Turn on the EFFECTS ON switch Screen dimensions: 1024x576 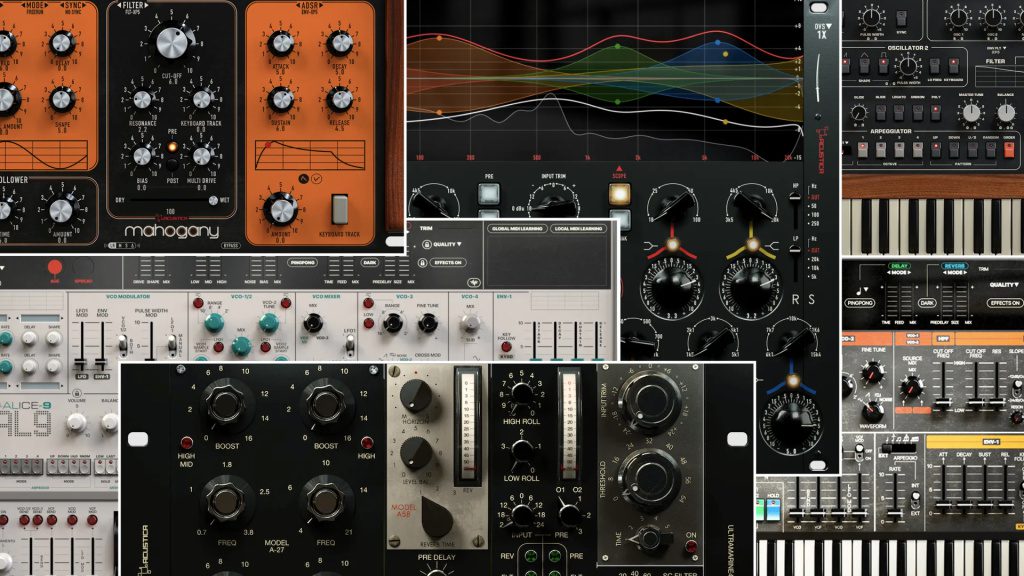(1006, 303)
